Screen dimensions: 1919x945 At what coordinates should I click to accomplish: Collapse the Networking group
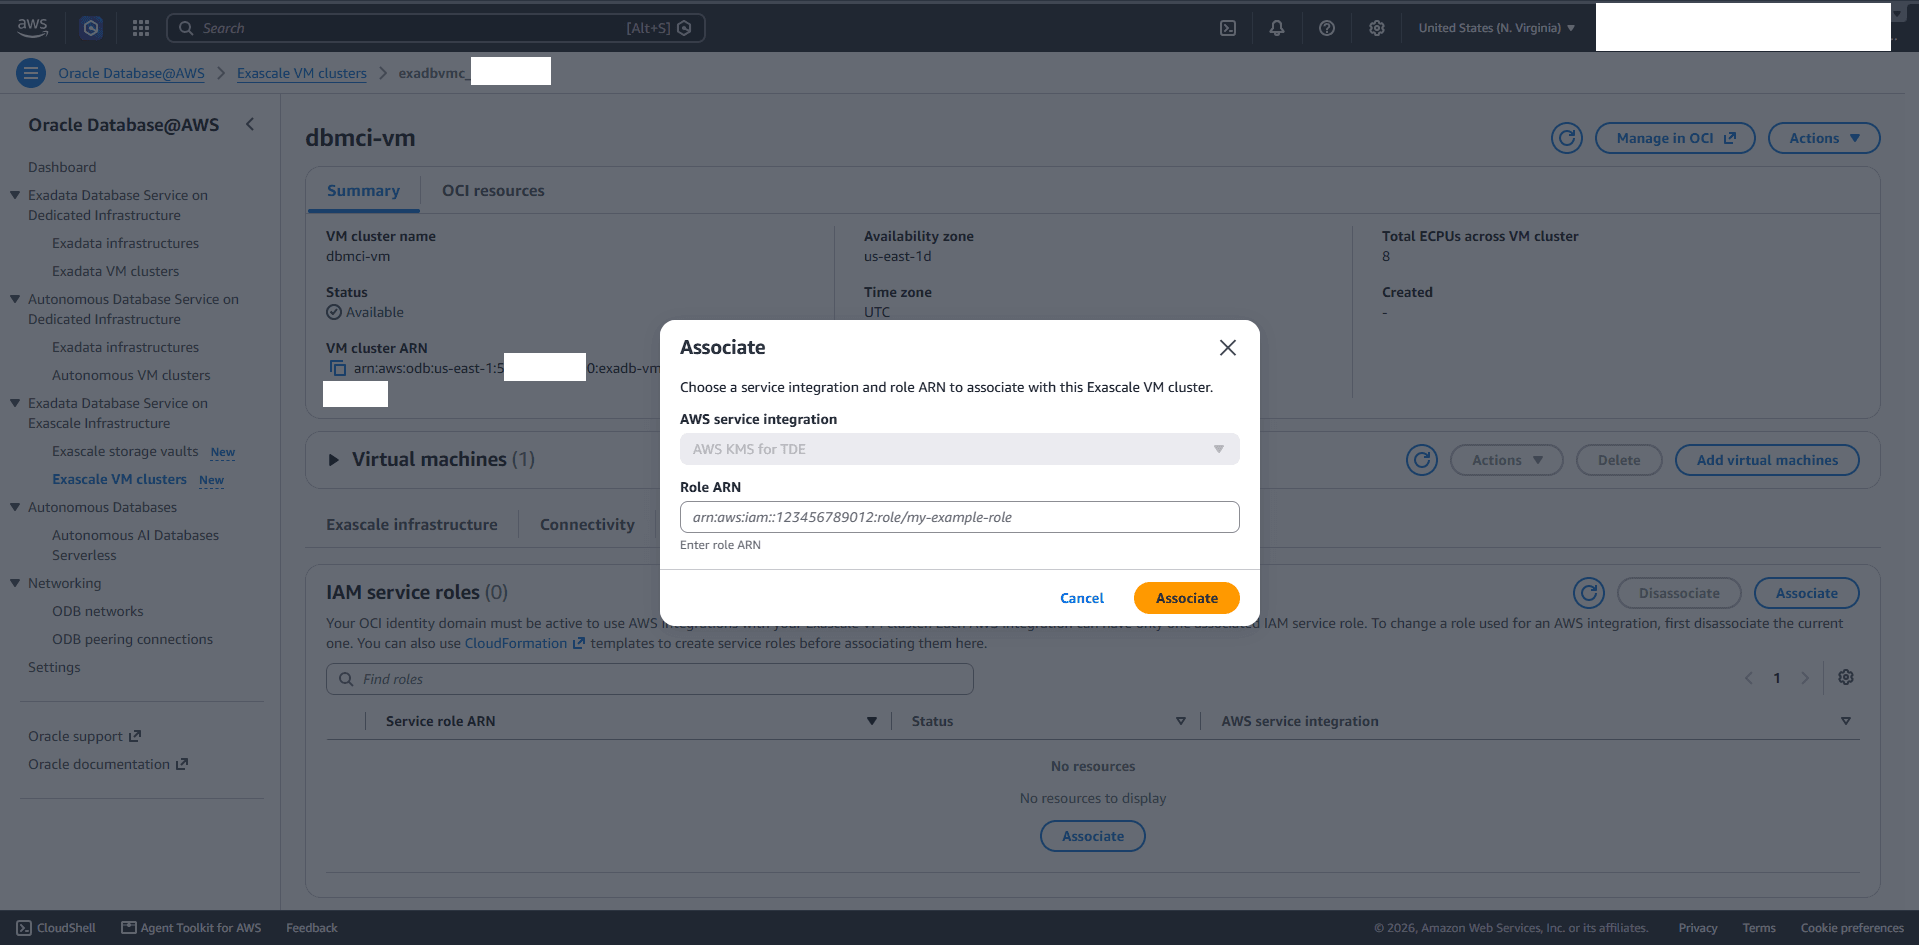pos(15,583)
